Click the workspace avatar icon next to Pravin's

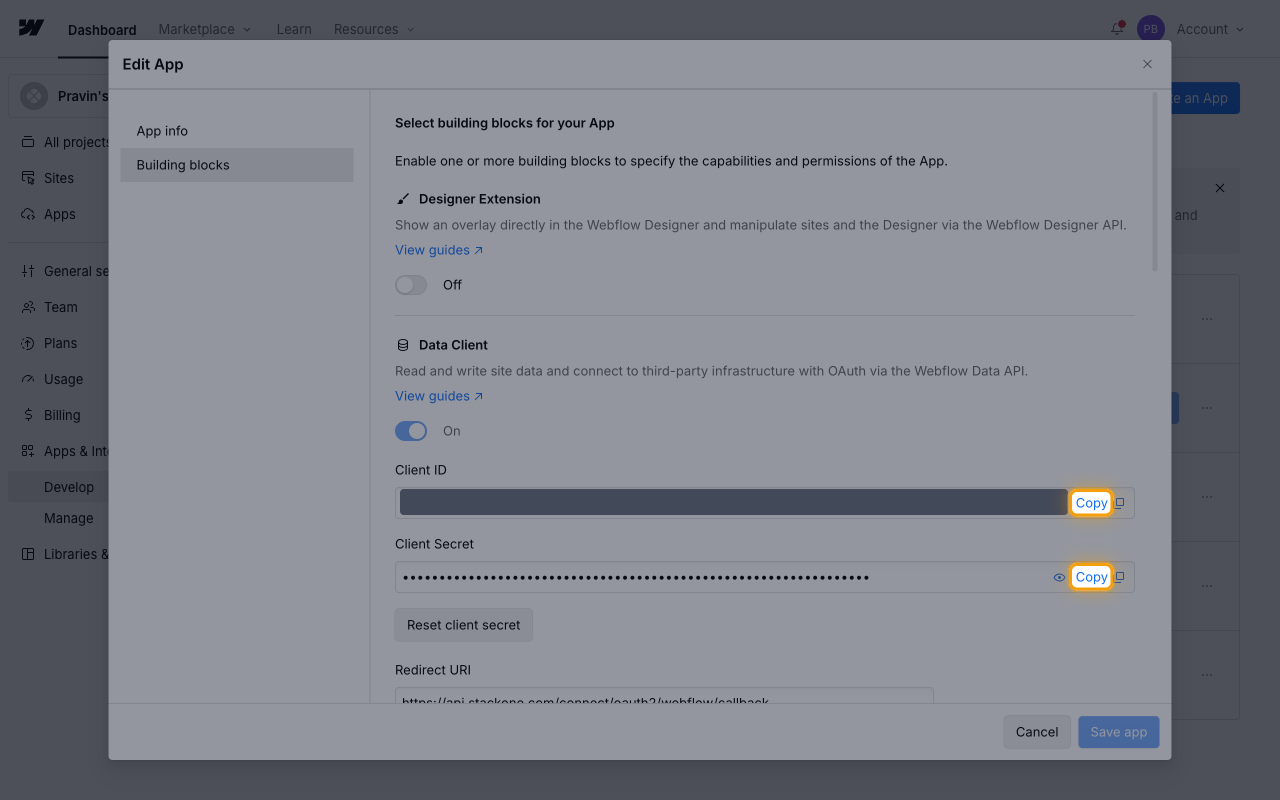point(34,96)
